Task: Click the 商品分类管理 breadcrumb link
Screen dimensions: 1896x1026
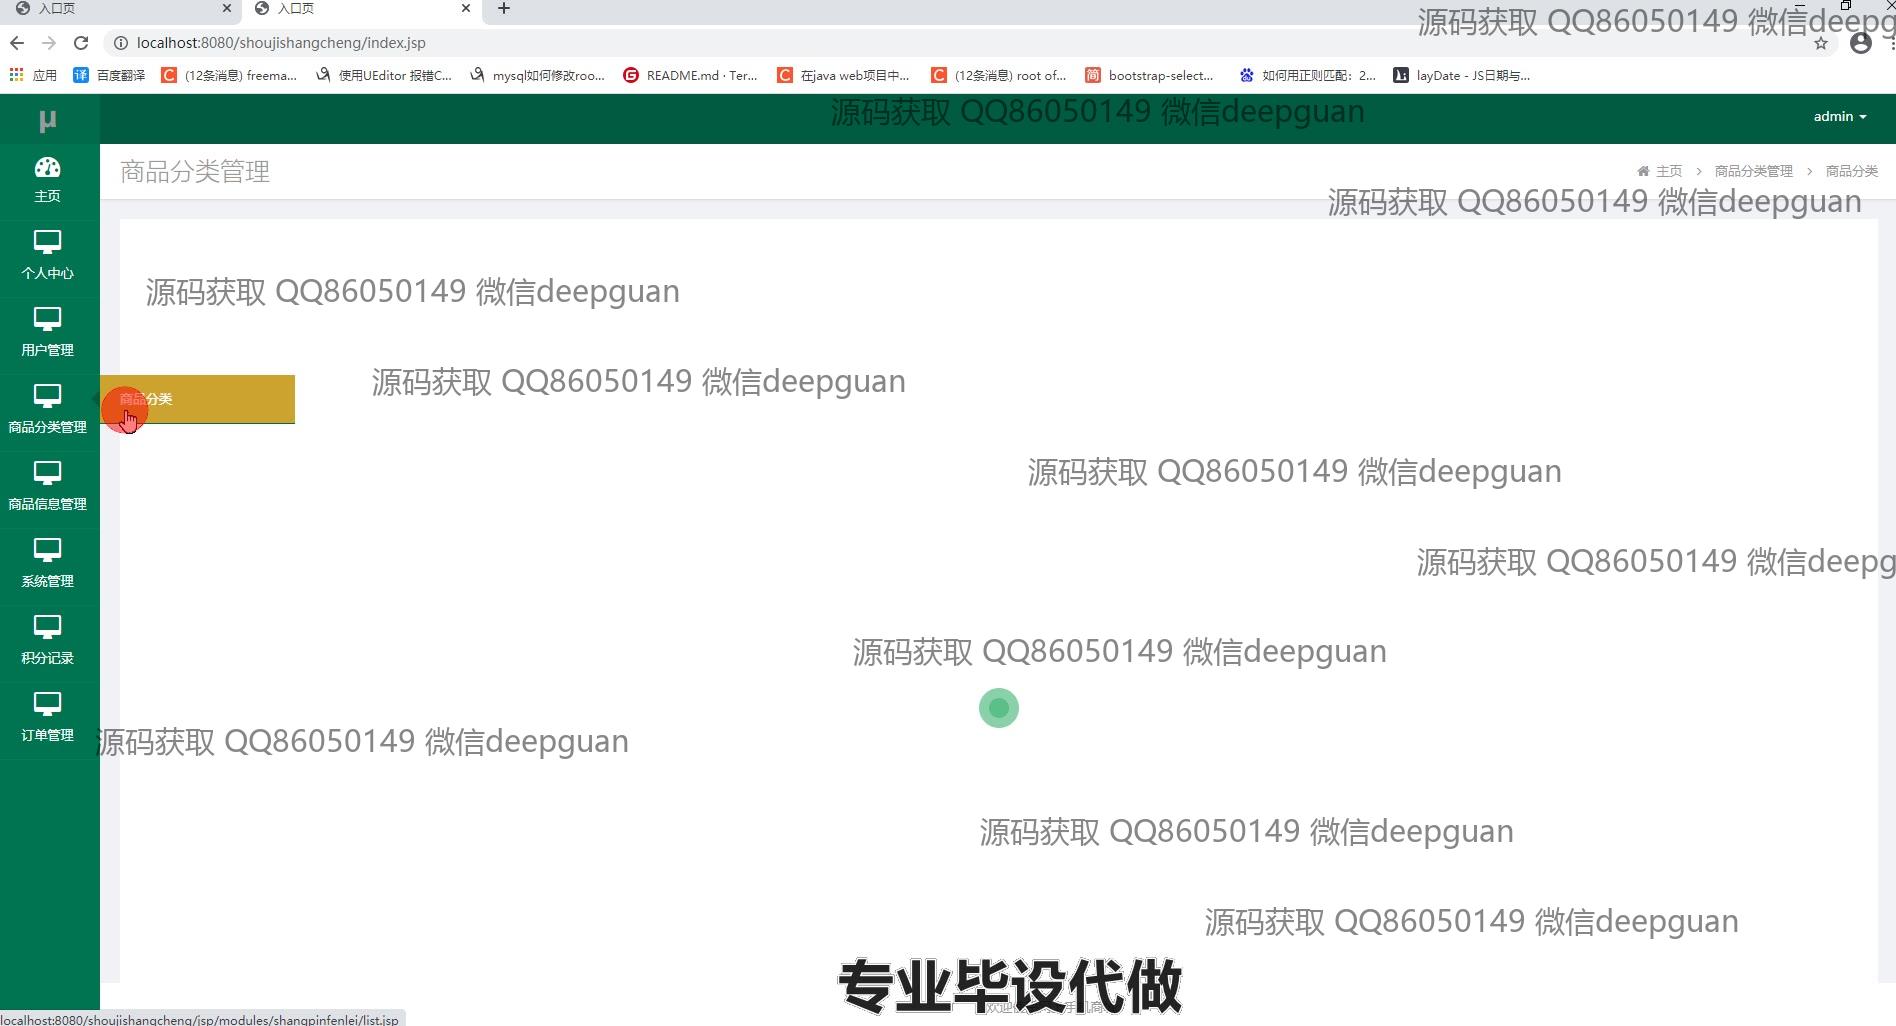Action: point(1753,171)
